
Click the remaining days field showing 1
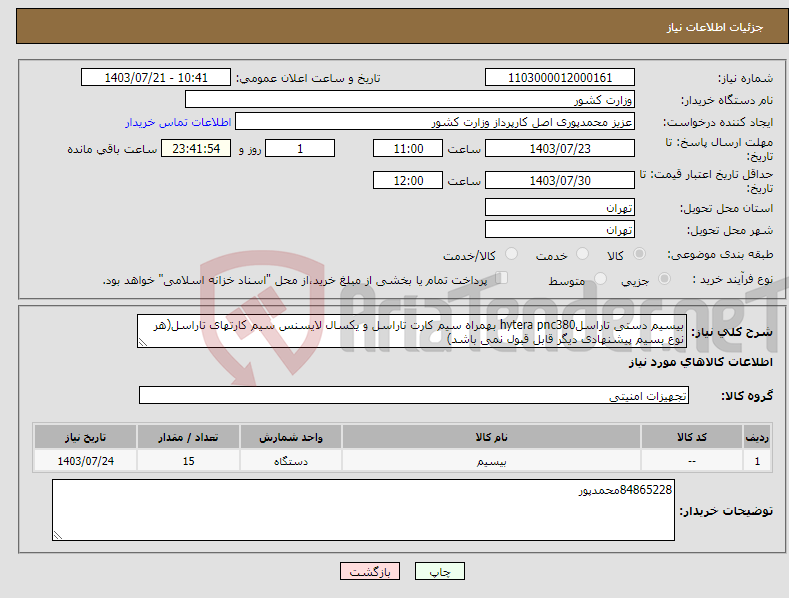pos(300,148)
